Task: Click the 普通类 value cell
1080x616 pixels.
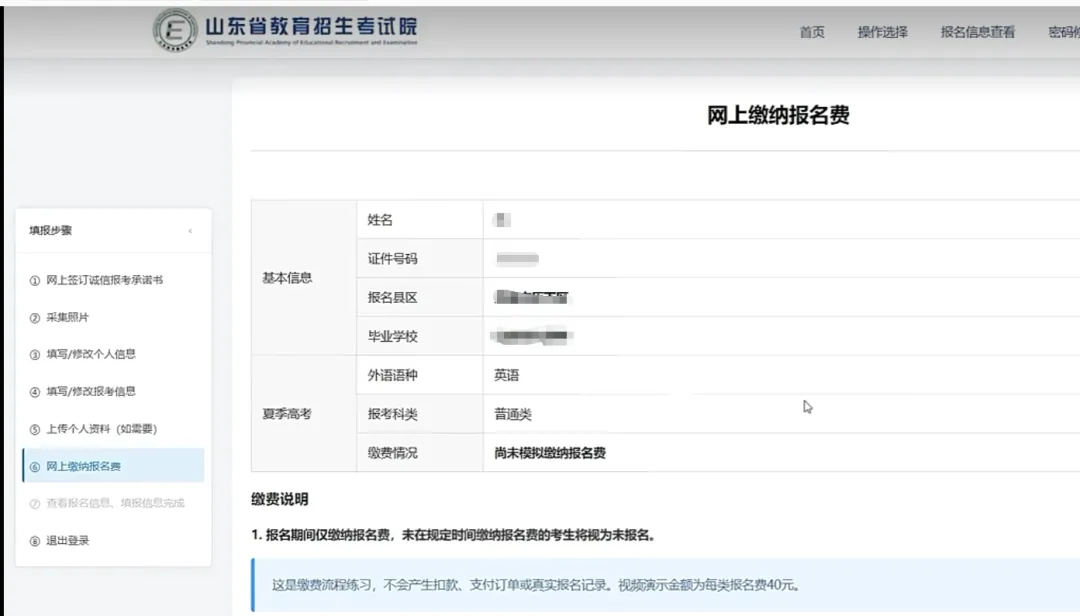Action: [x=781, y=413]
